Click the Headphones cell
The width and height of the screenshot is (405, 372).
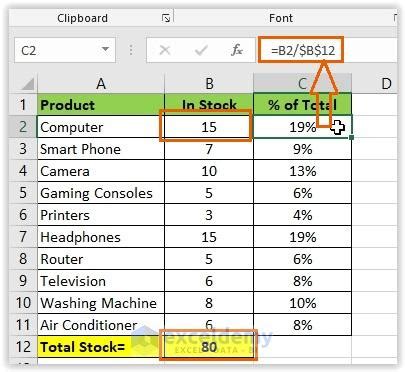(101, 237)
